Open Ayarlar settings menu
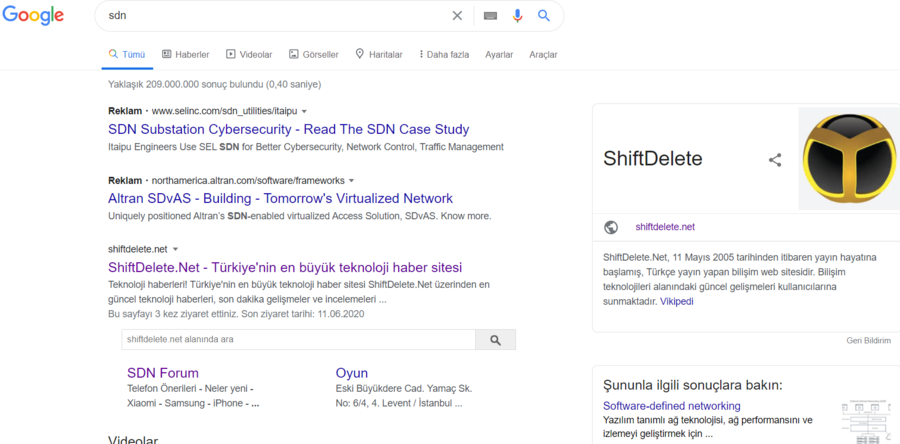 [499, 54]
